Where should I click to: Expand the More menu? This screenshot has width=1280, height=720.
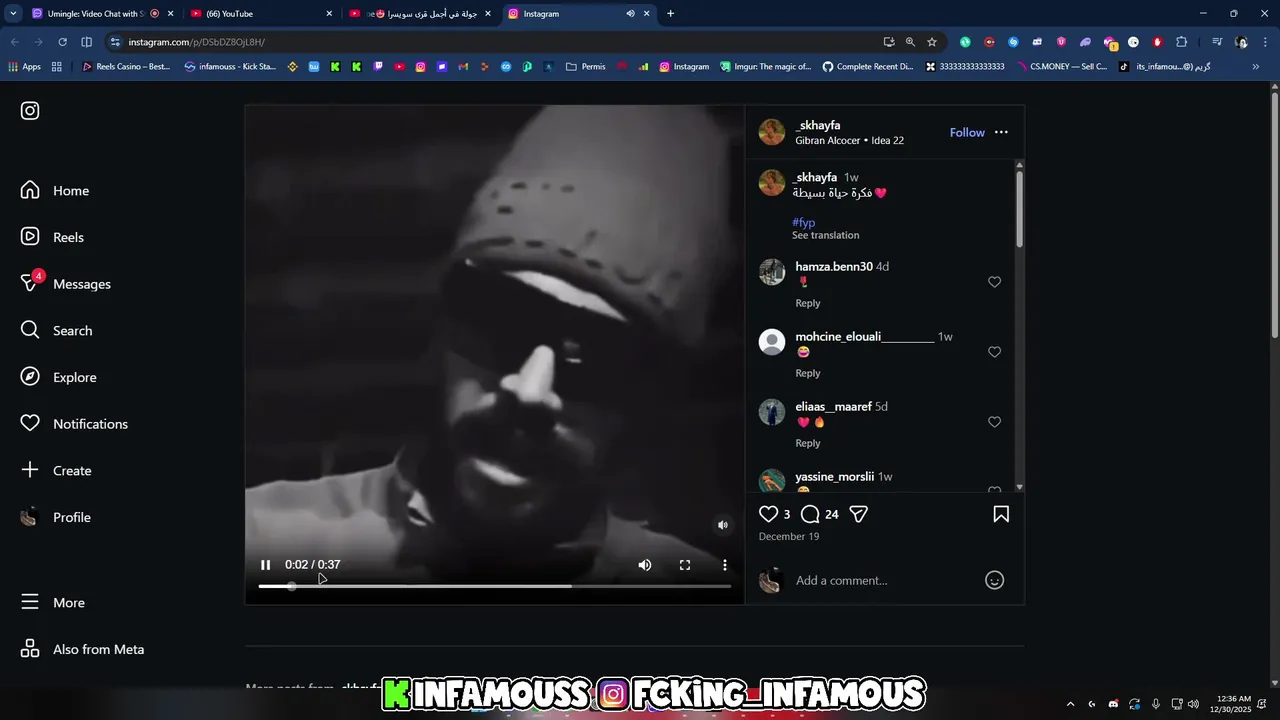pos(53,603)
